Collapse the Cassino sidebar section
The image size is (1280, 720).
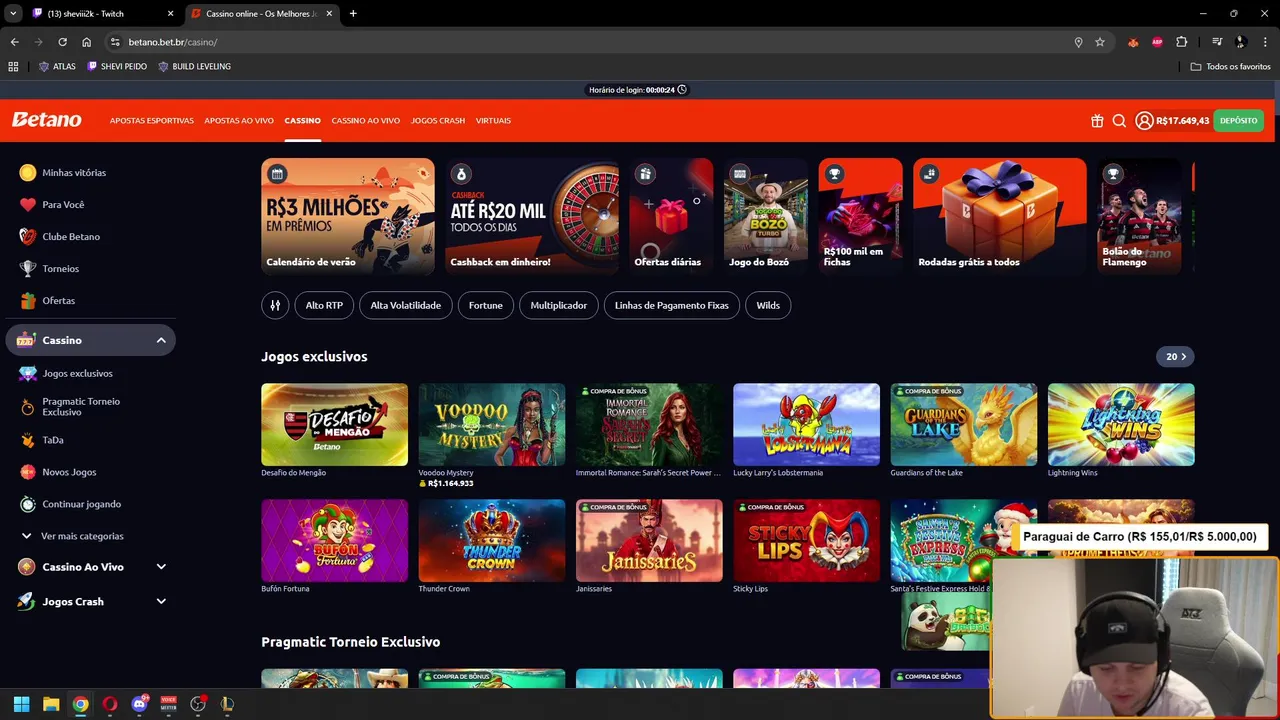point(161,341)
